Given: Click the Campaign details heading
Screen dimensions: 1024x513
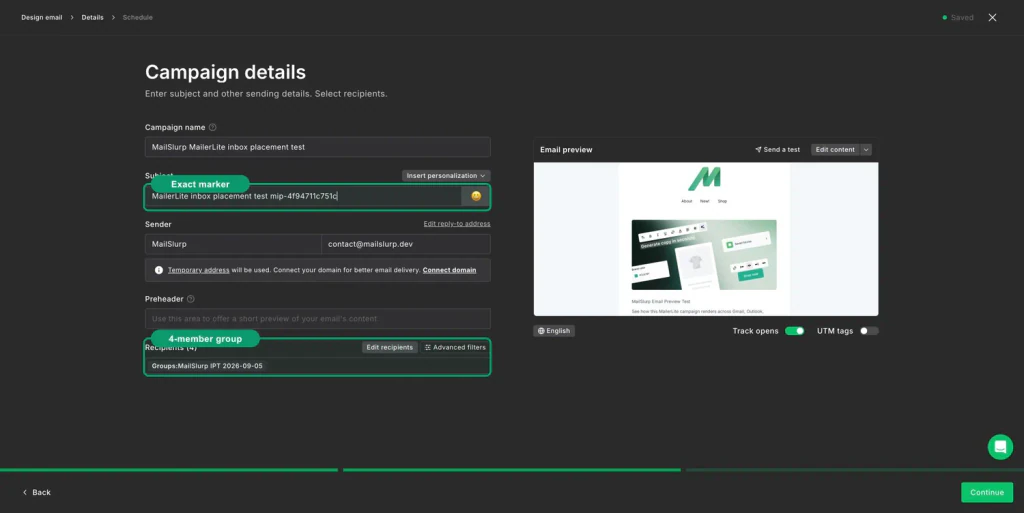Looking at the screenshot, I should point(225,72).
